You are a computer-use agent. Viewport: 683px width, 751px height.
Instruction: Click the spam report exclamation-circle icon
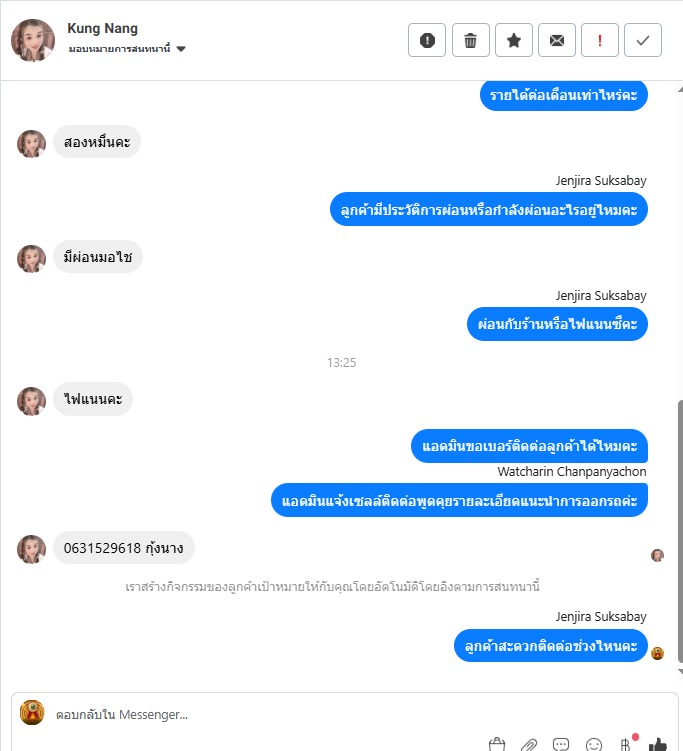click(427, 40)
